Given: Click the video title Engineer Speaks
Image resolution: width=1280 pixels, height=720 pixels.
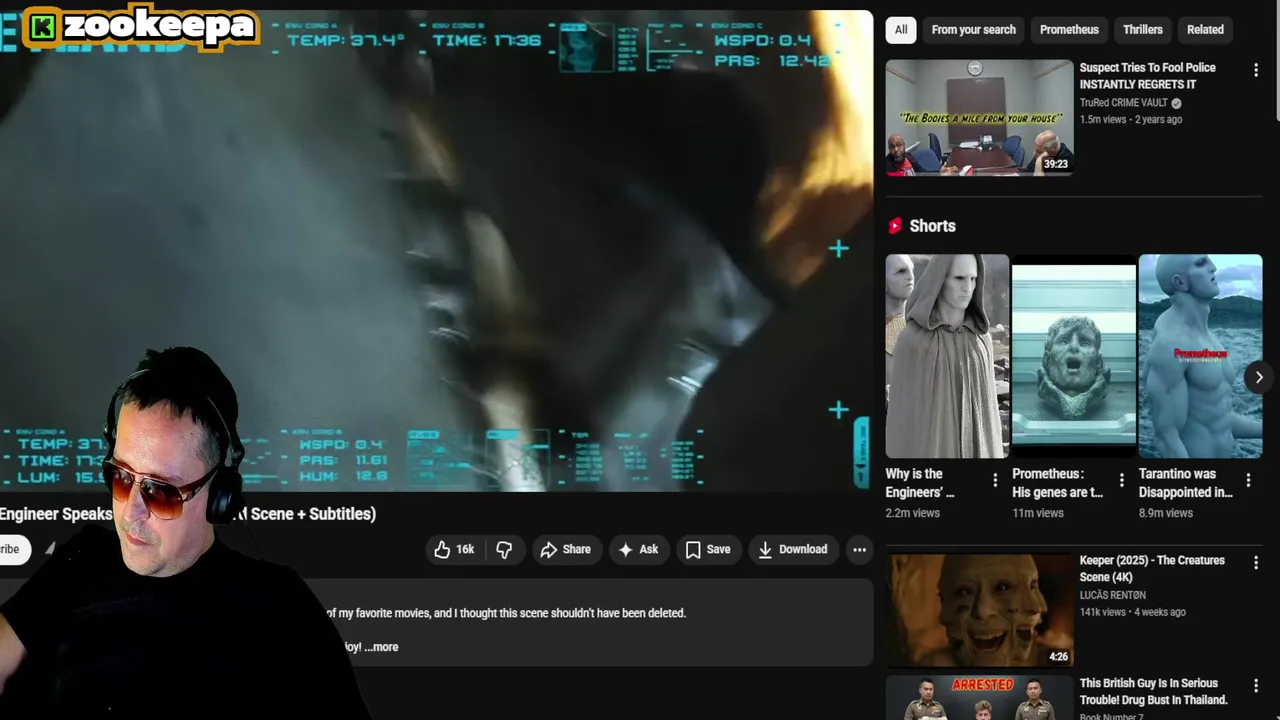Looking at the screenshot, I should click(x=188, y=514).
